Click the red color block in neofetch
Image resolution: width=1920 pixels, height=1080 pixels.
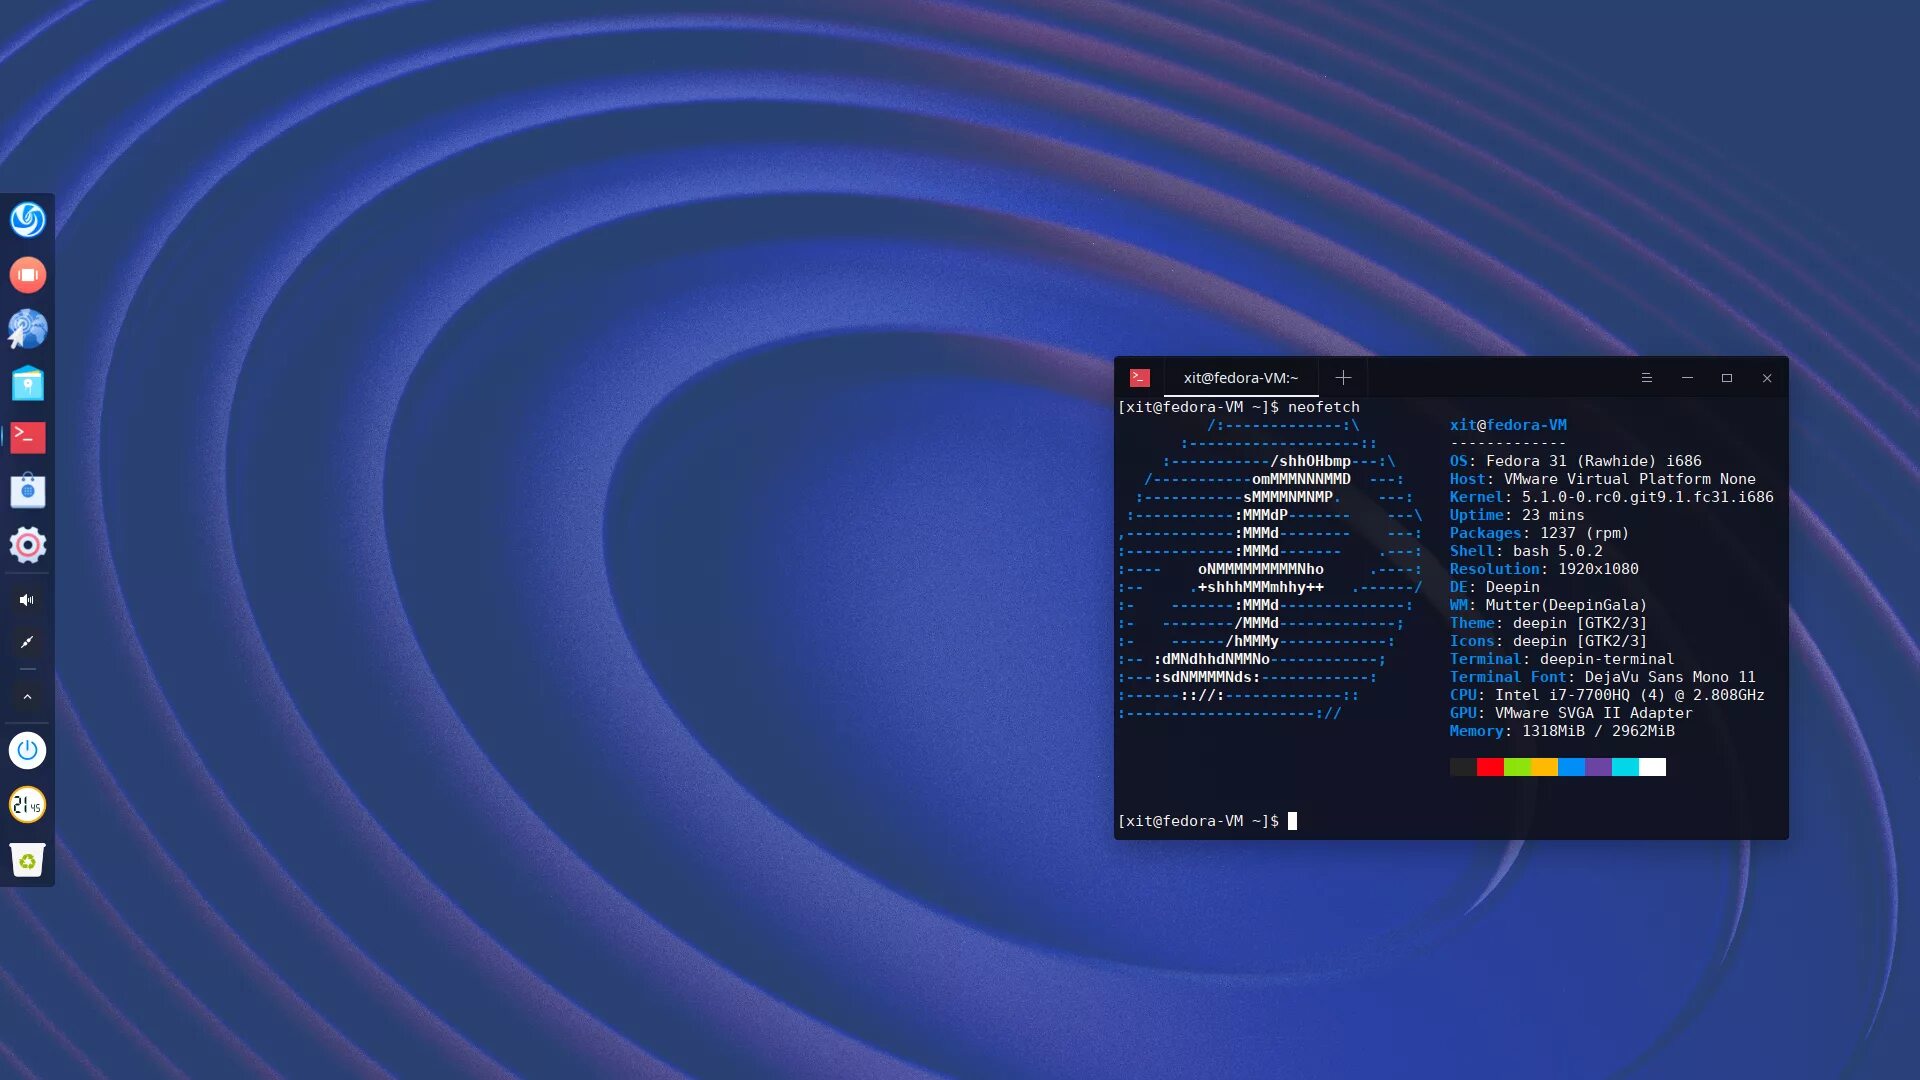point(1490,767)
